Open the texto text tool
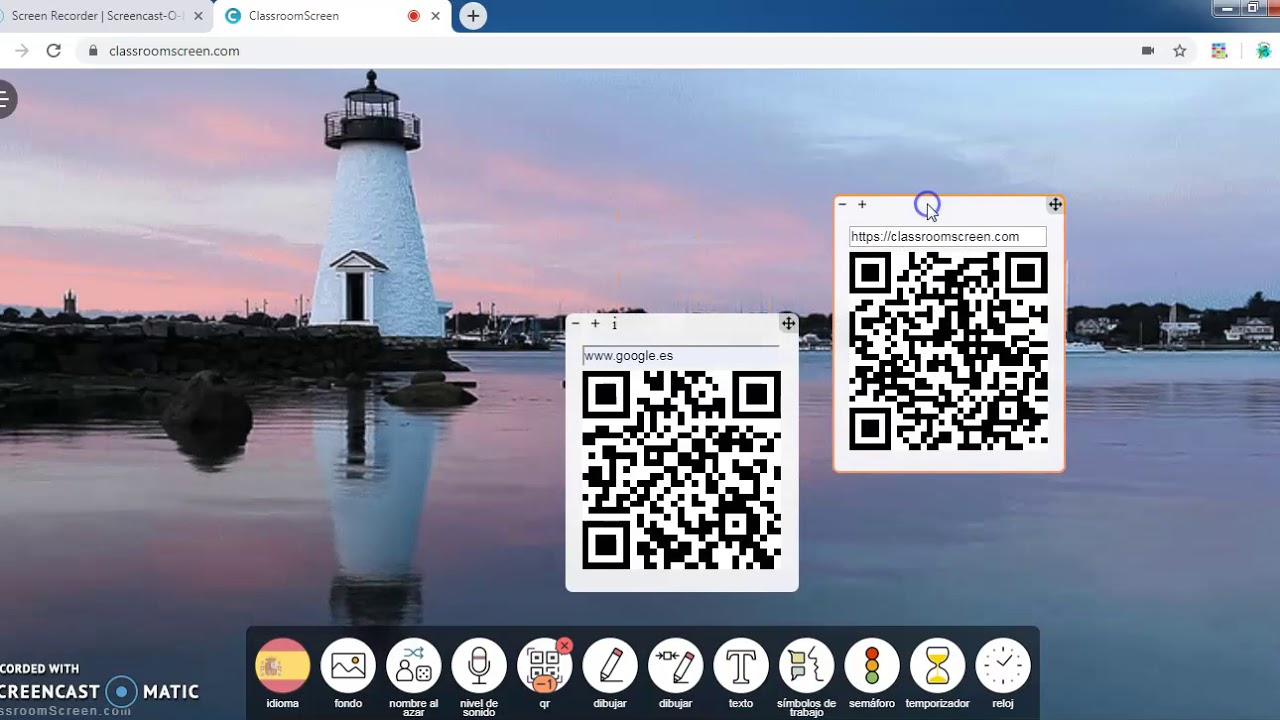The width and height of the screenshot is (1280, 720). coord(741,666)
